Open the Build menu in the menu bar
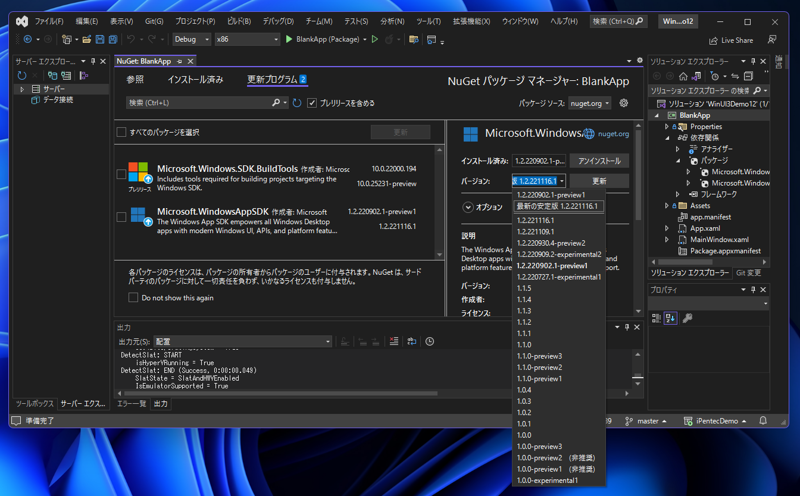 coord(239,21)
